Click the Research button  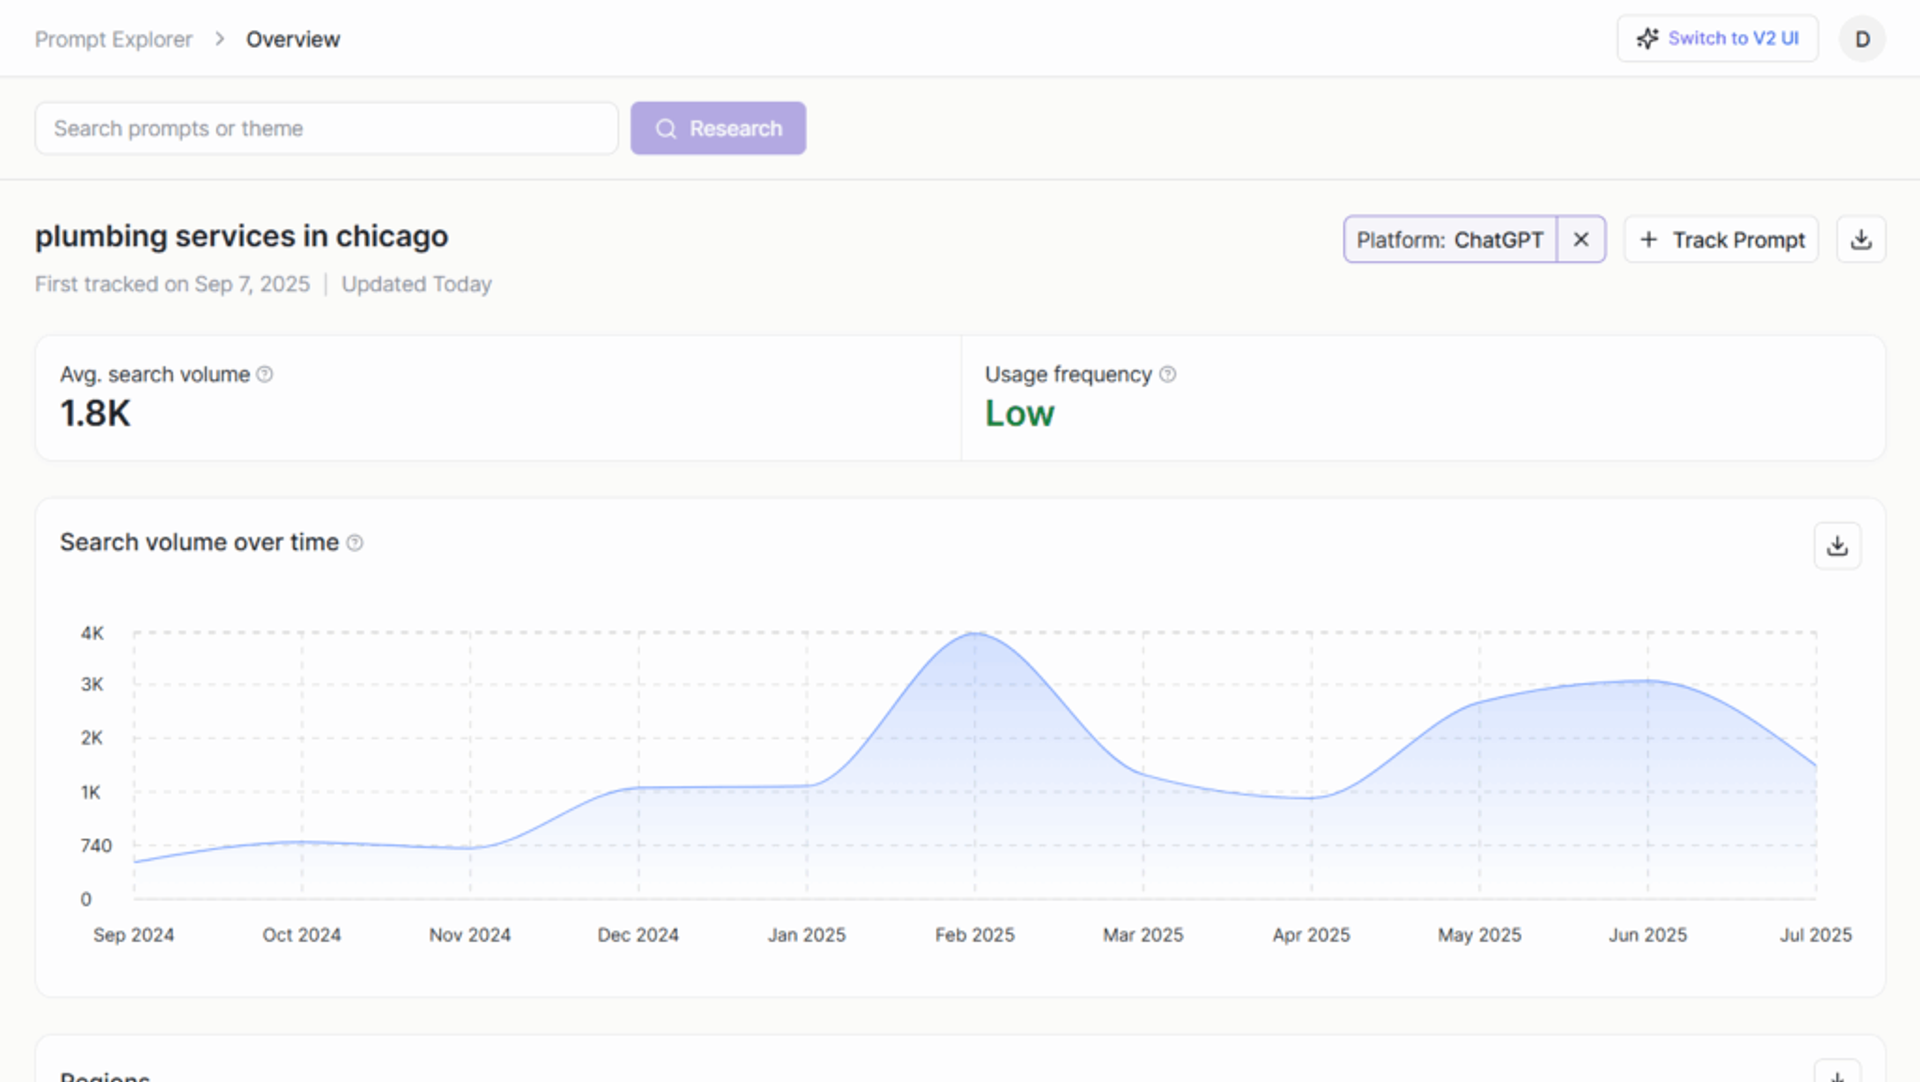click(x=718, y=128)
